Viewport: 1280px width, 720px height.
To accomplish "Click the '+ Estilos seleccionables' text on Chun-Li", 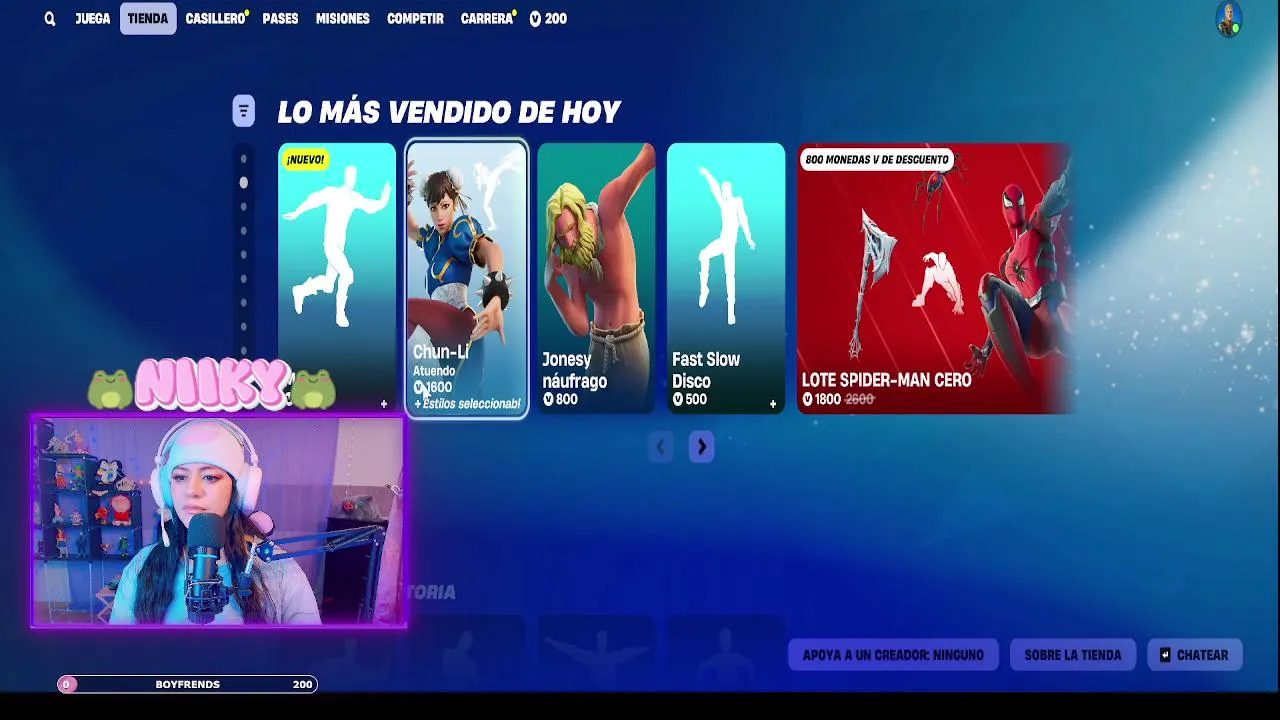I will click(467, 404).
